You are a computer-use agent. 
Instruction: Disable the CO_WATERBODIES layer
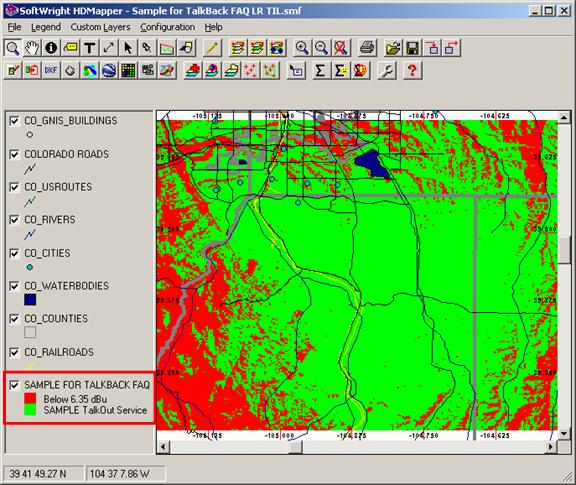tap(14, 286)
